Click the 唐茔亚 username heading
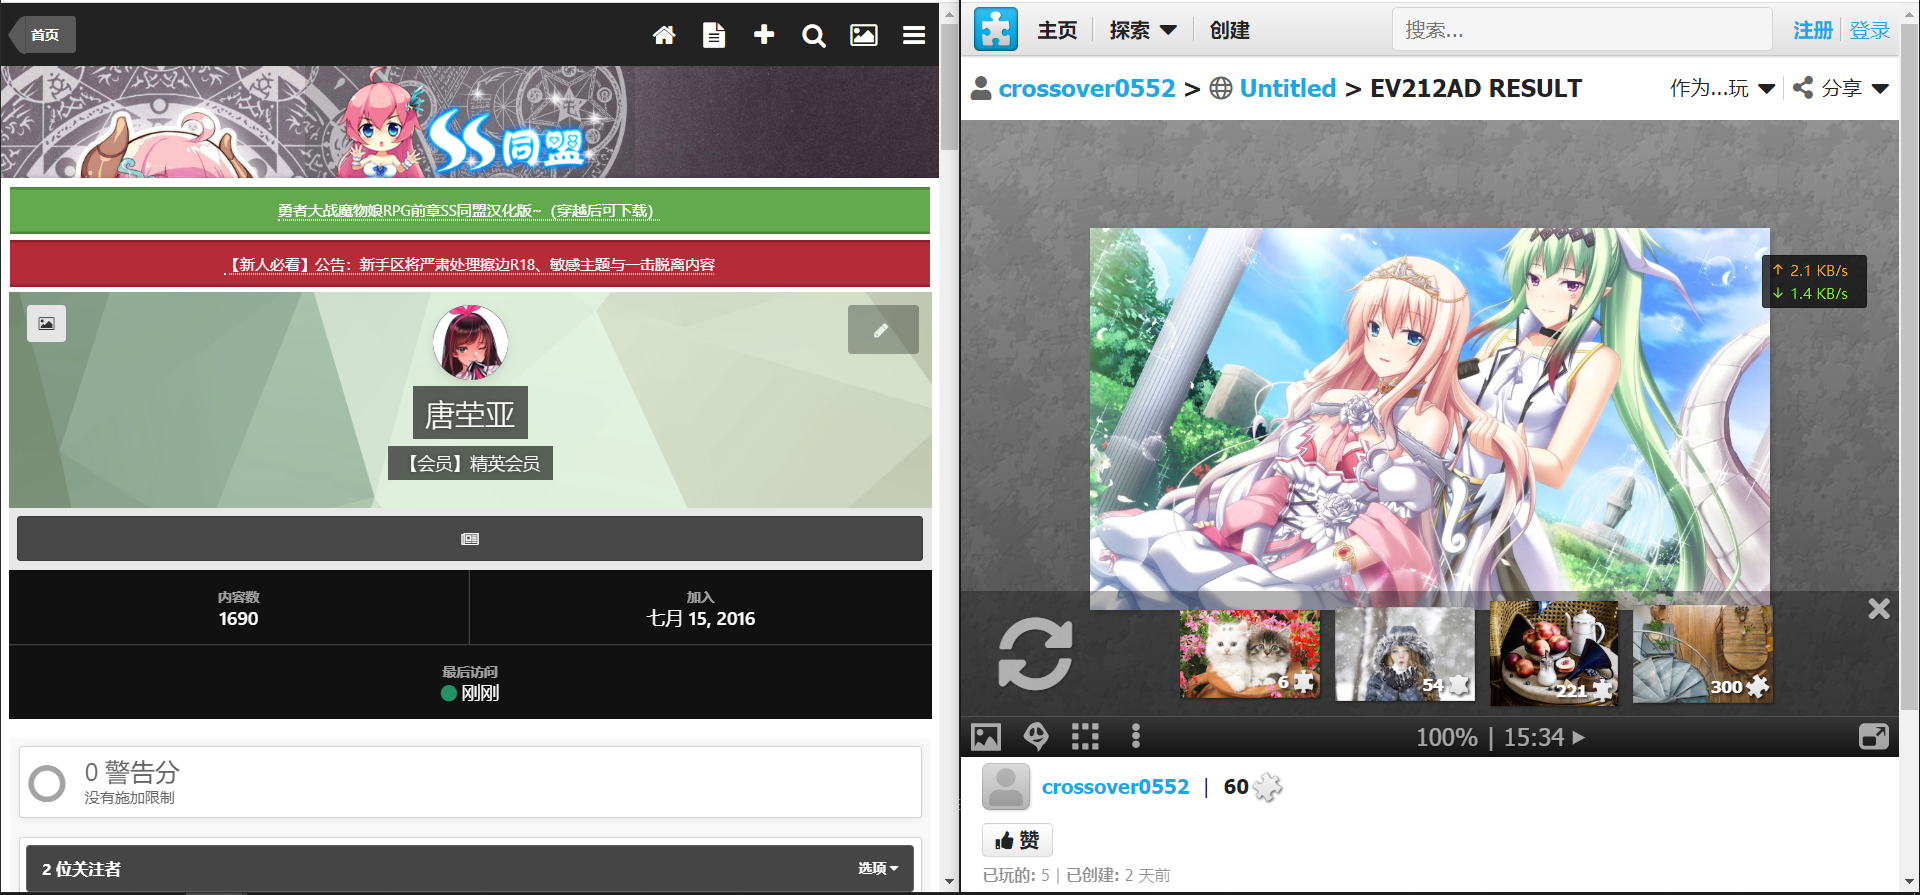Image resolution: width=1920 pixels, height=895 pixels. pyautogui.click(x=470, y=413)
